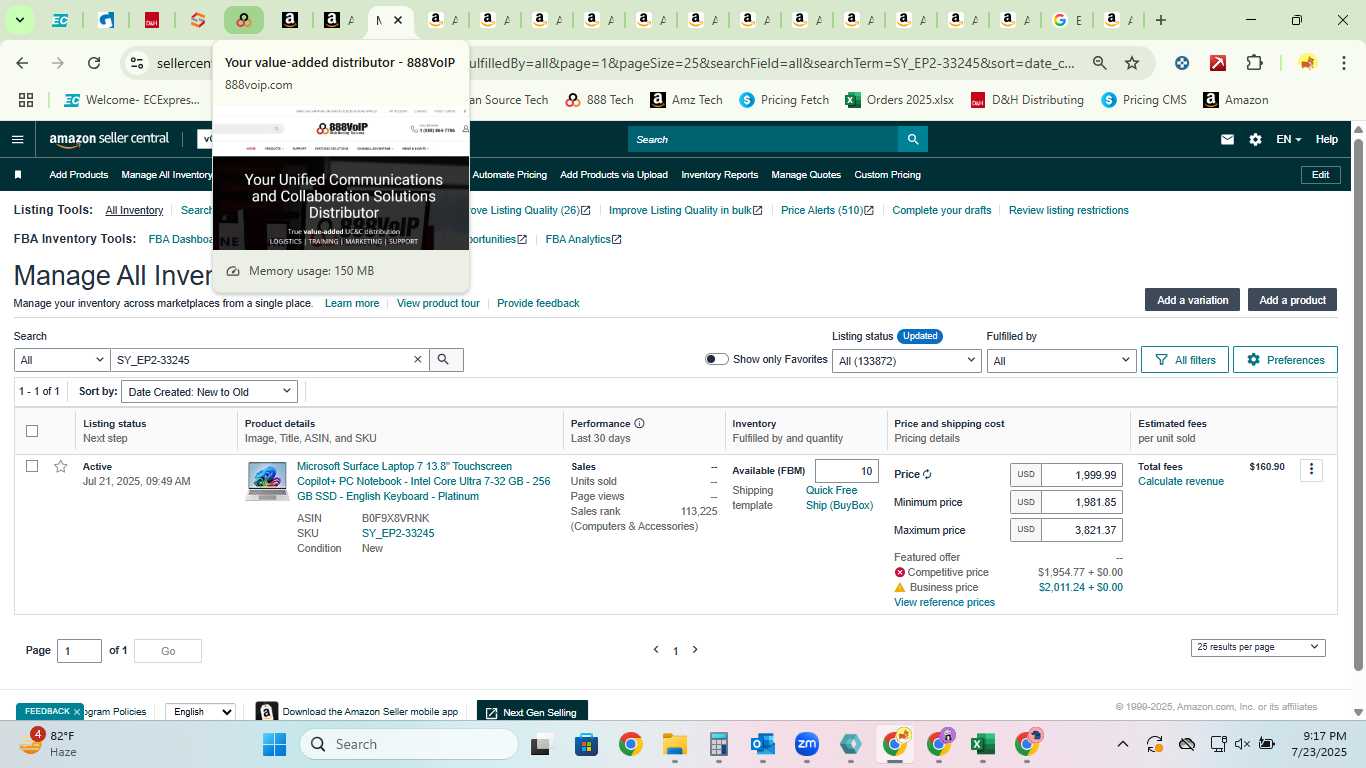Open Windows Start menu
Viewport: 1366px width, 768px height.
274,744
